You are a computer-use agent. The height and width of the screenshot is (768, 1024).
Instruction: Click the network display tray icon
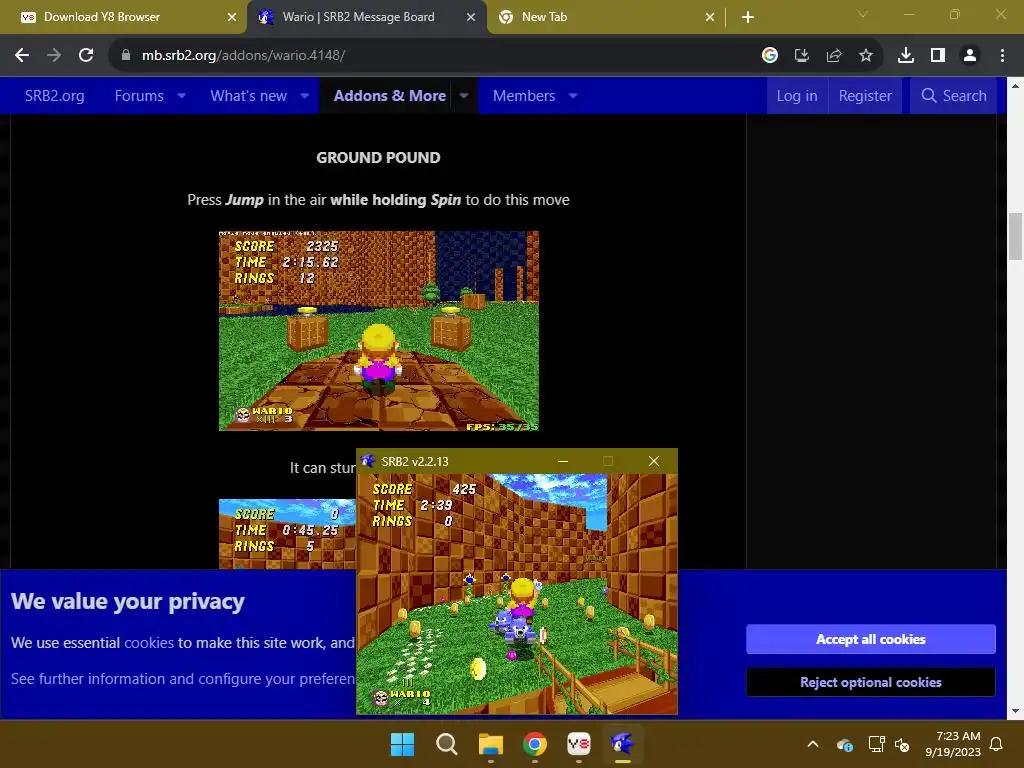(876, 744)
